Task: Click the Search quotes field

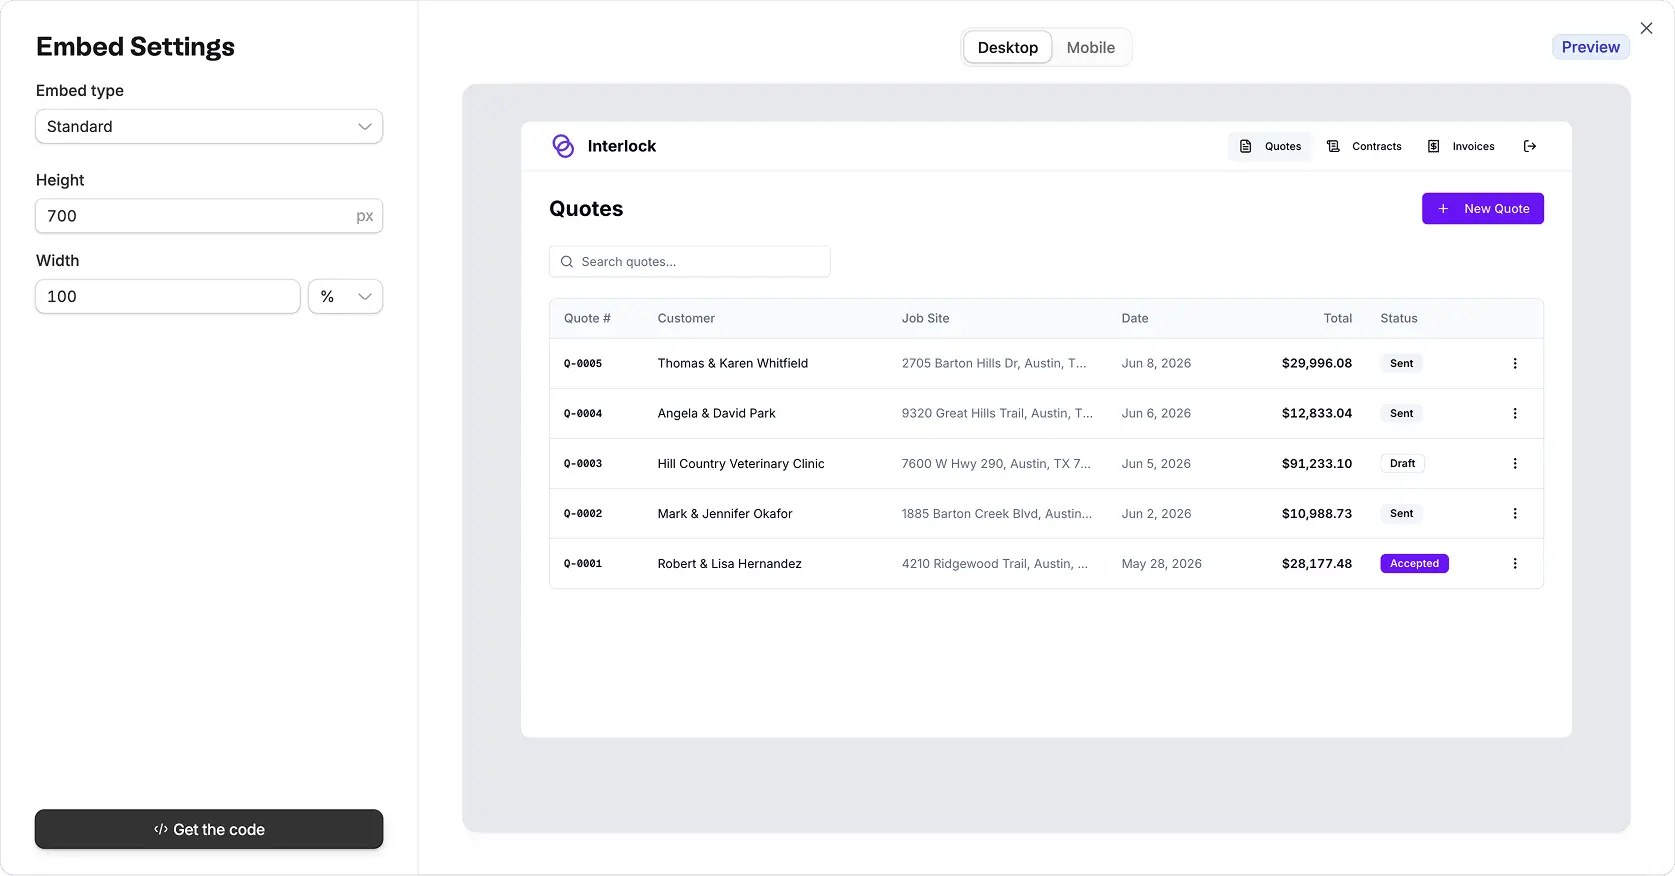Action: pyautogui.click(x=690, y=262)
